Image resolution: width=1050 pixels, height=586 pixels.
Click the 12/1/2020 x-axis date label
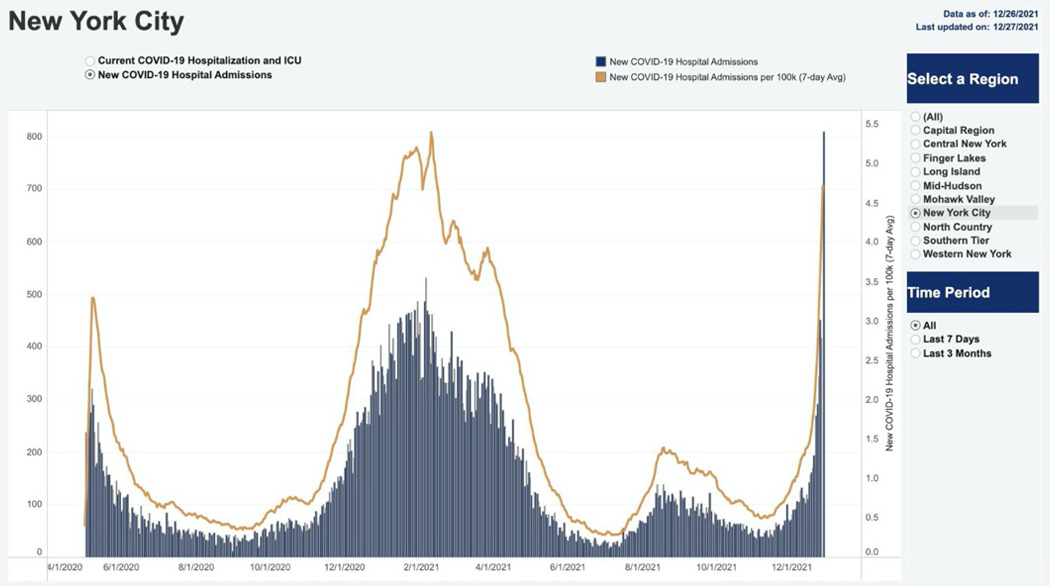coord(344,567)
